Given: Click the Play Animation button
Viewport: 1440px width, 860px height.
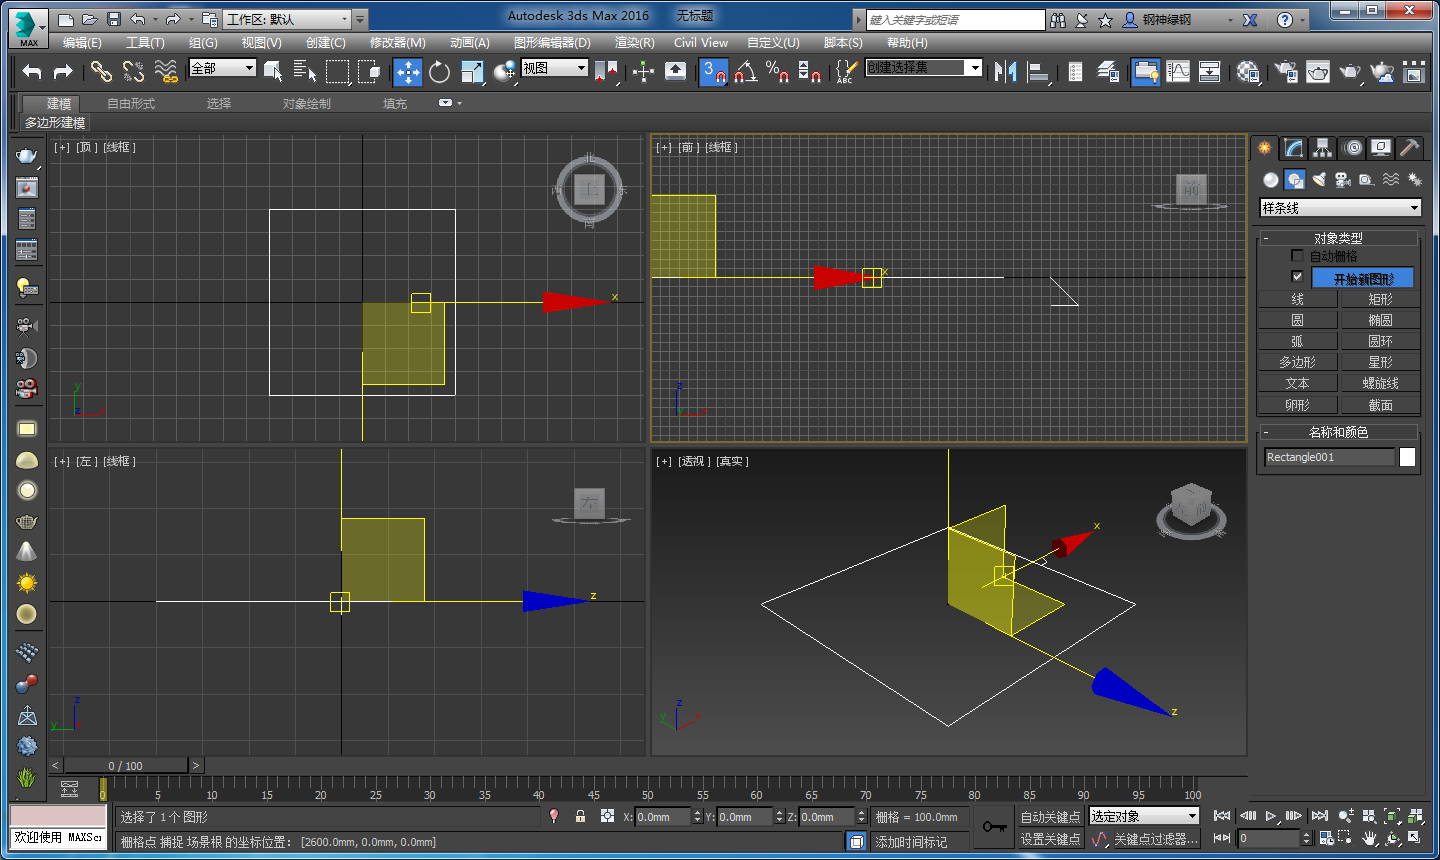Looking at the screenshot, I should point(1270,816).
